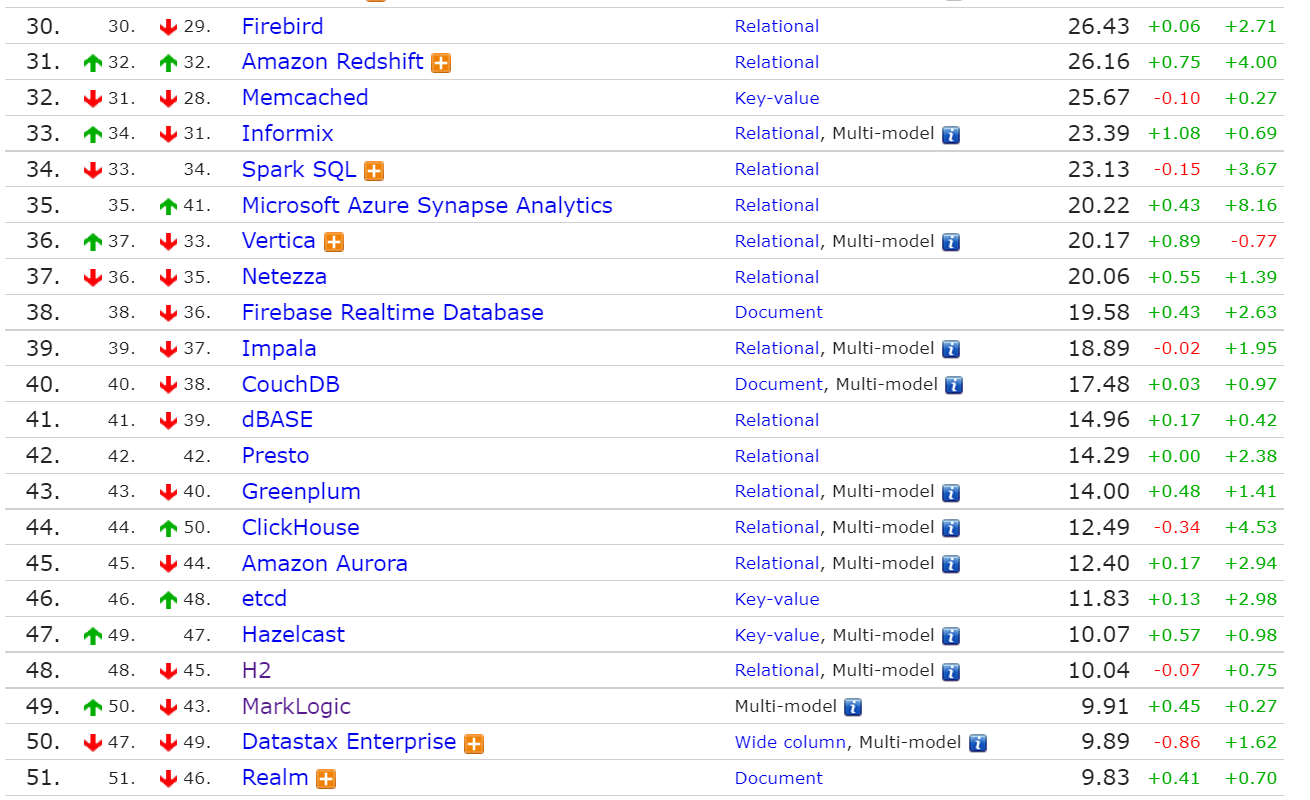Viewport: 1310px width, 800px height.
Task: Click the Greenplum link
Action: 301,492
